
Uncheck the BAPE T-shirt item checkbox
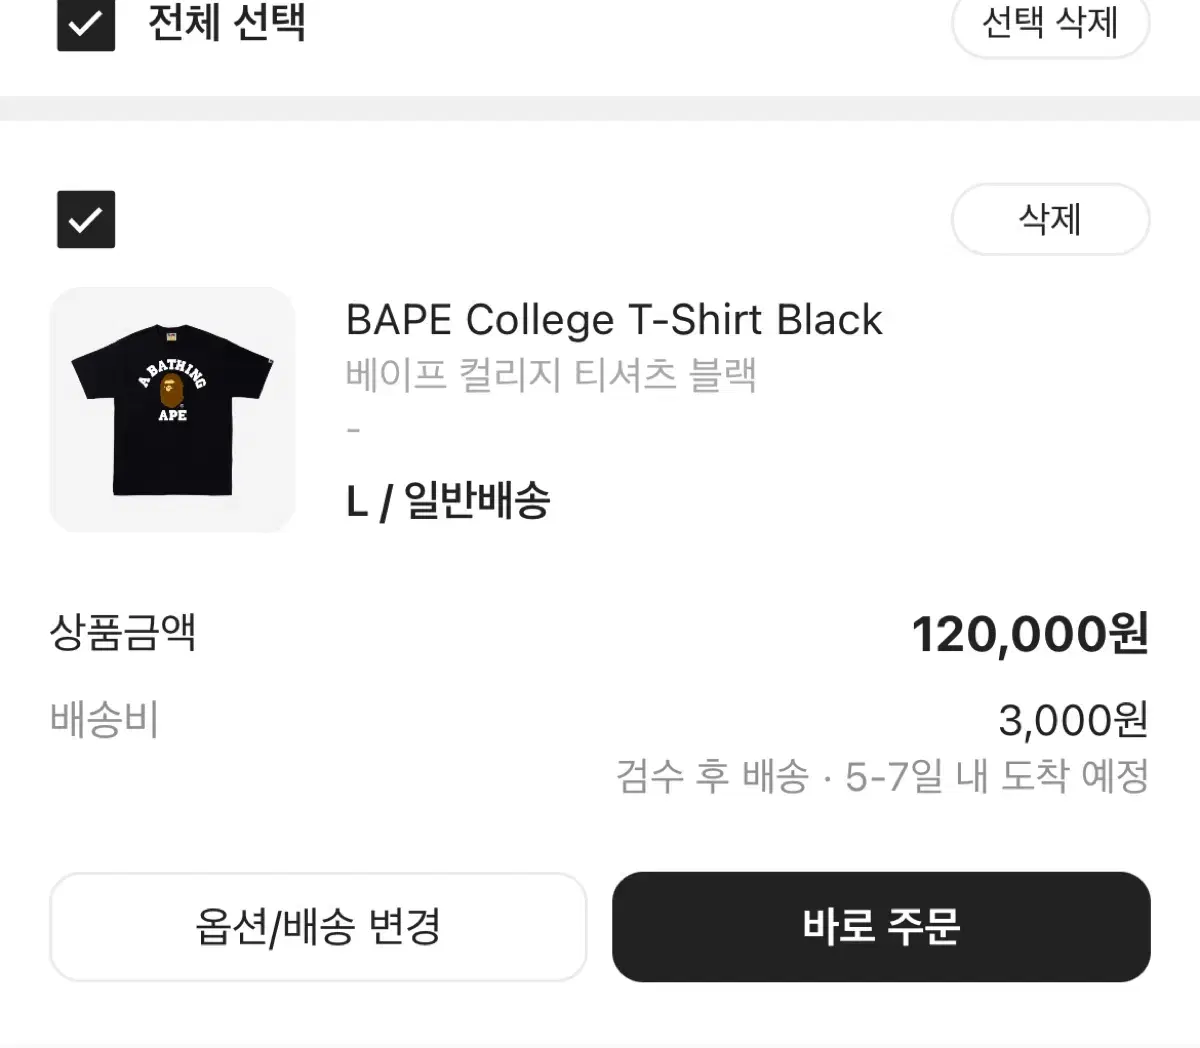tap(86, 219)
